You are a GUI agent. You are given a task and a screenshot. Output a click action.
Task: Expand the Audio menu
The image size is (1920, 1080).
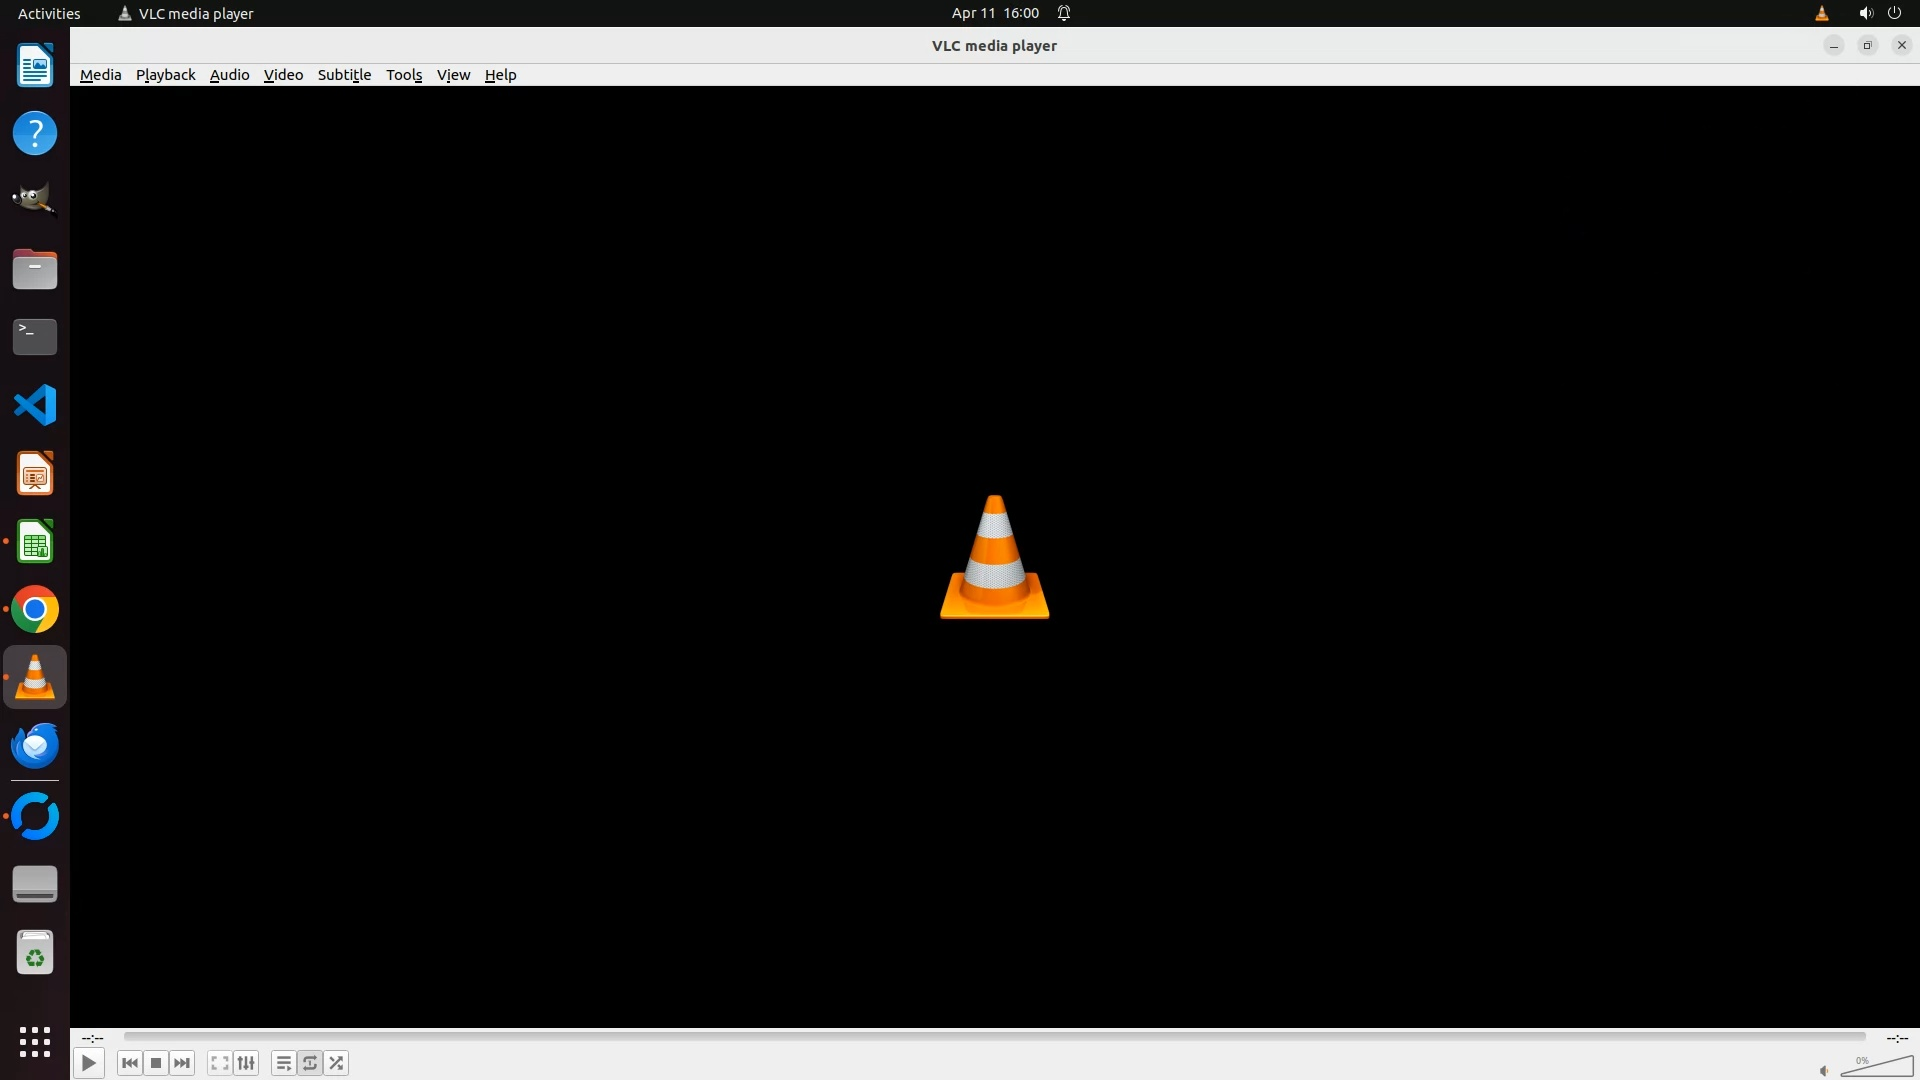tap(229, 75)
